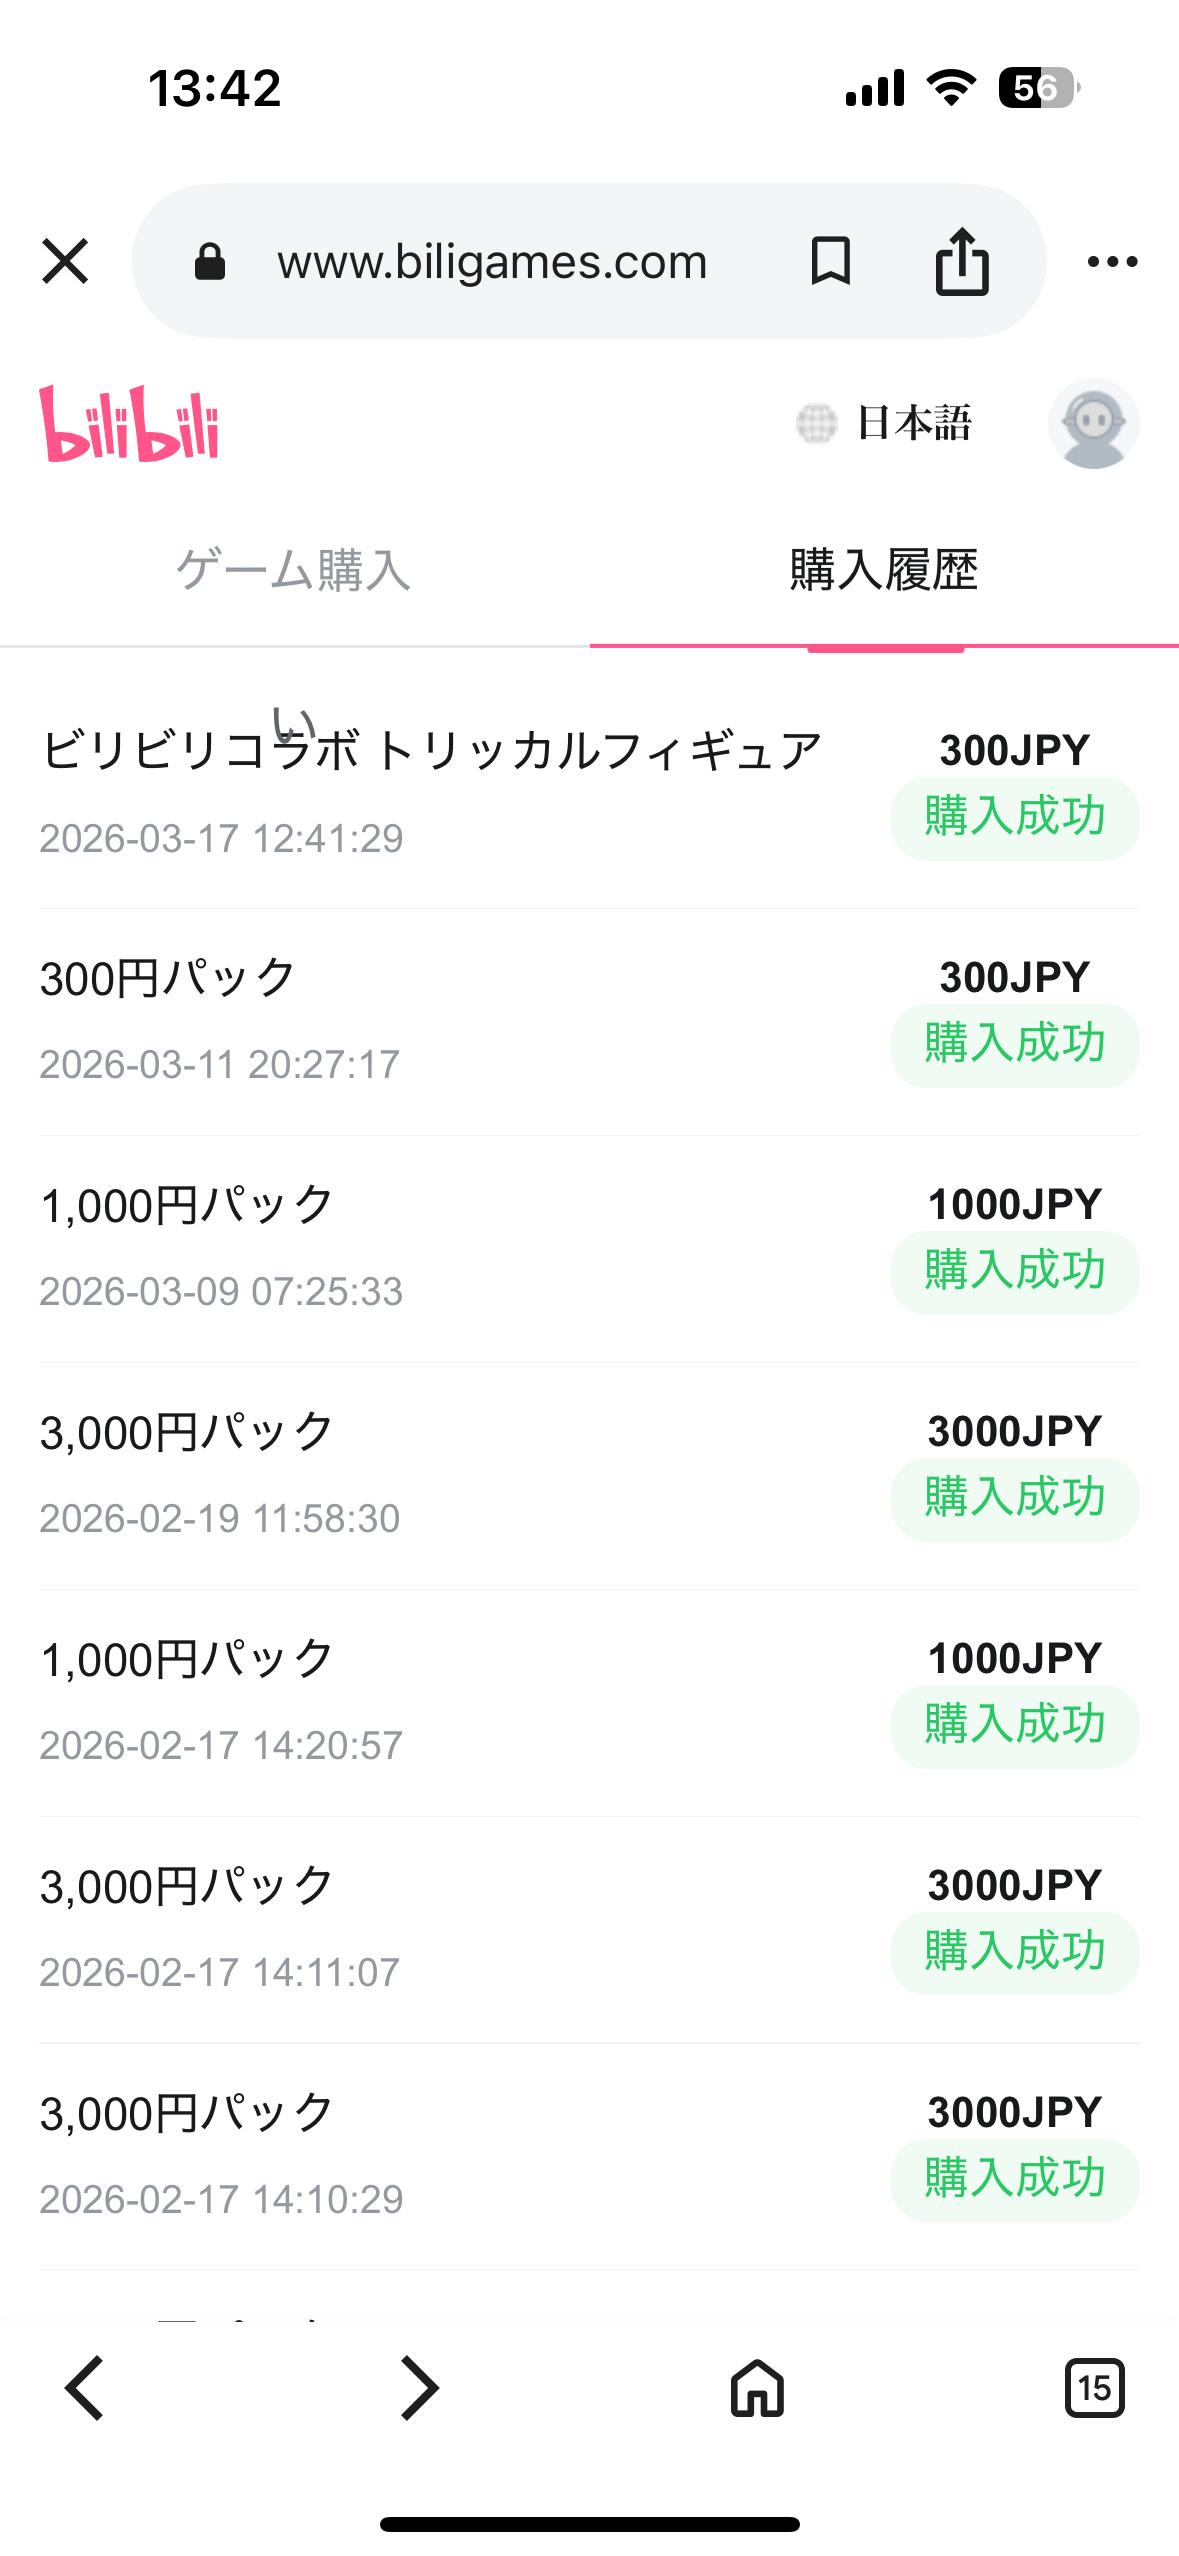The height and width of the screenshot is (2556, 1179).
Task: Open the user avatar profile icon
Action: (x=1093, y=424)
